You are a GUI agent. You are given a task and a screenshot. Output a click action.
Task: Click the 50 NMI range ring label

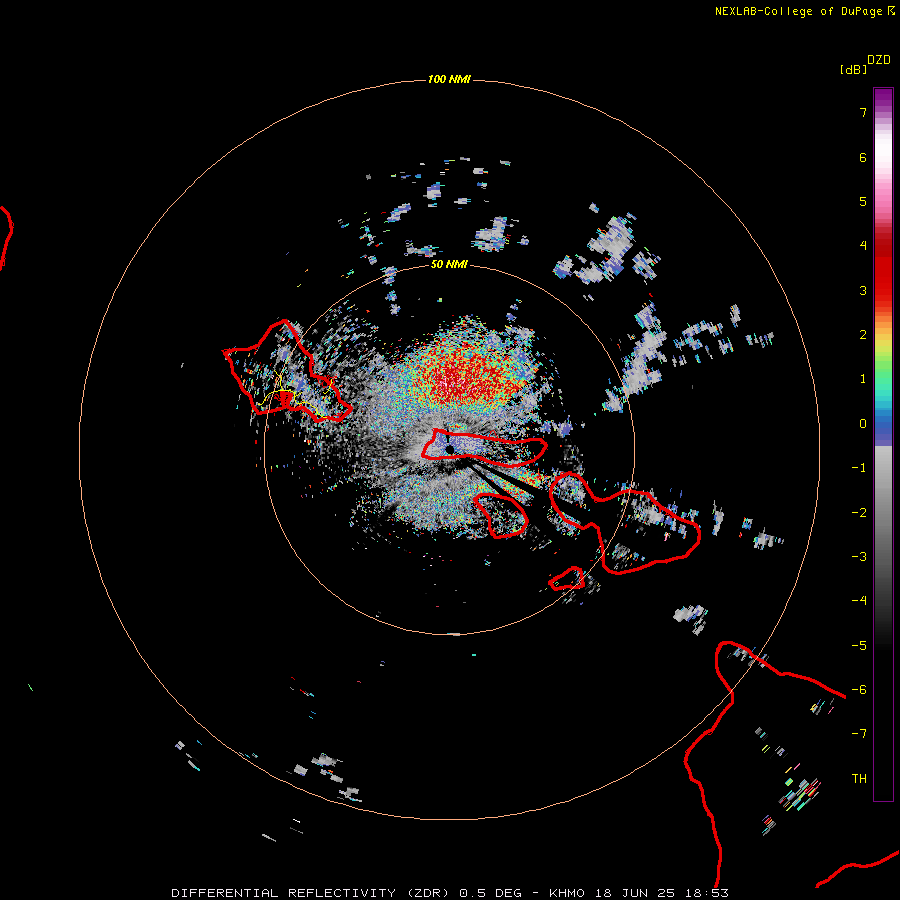[x=449, y=264]
